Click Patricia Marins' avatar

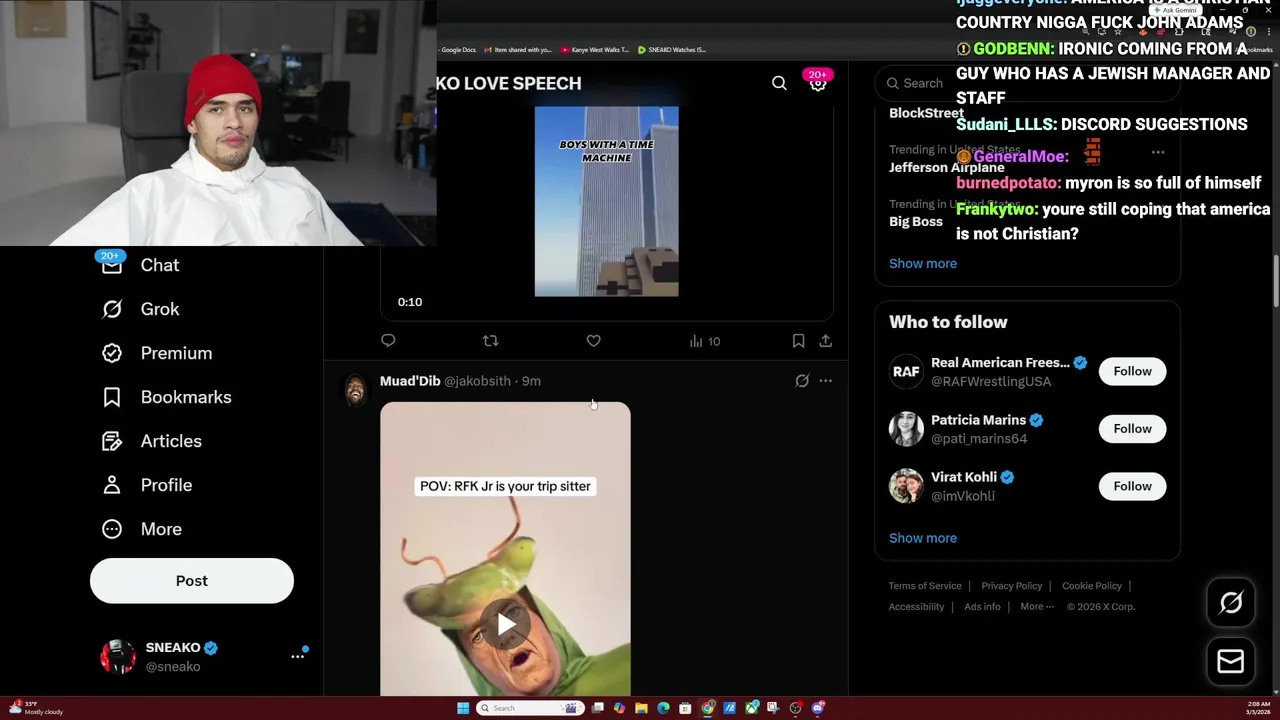click(x=906, y=429)
